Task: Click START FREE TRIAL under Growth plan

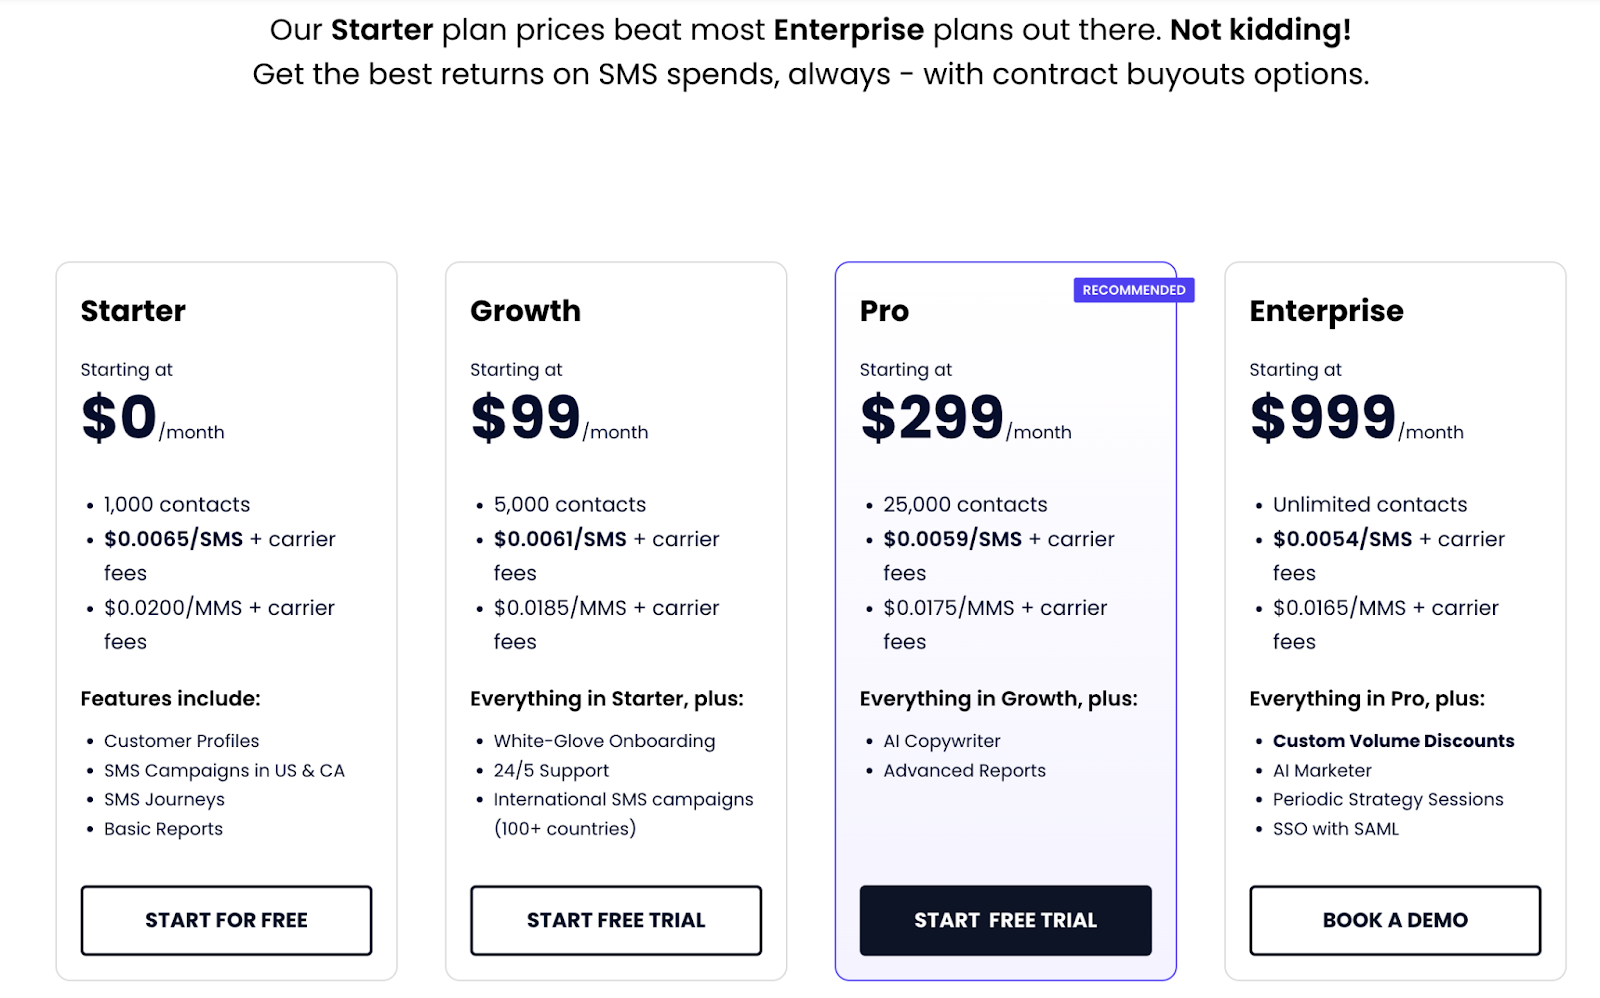Action: [x=616, y=920]
